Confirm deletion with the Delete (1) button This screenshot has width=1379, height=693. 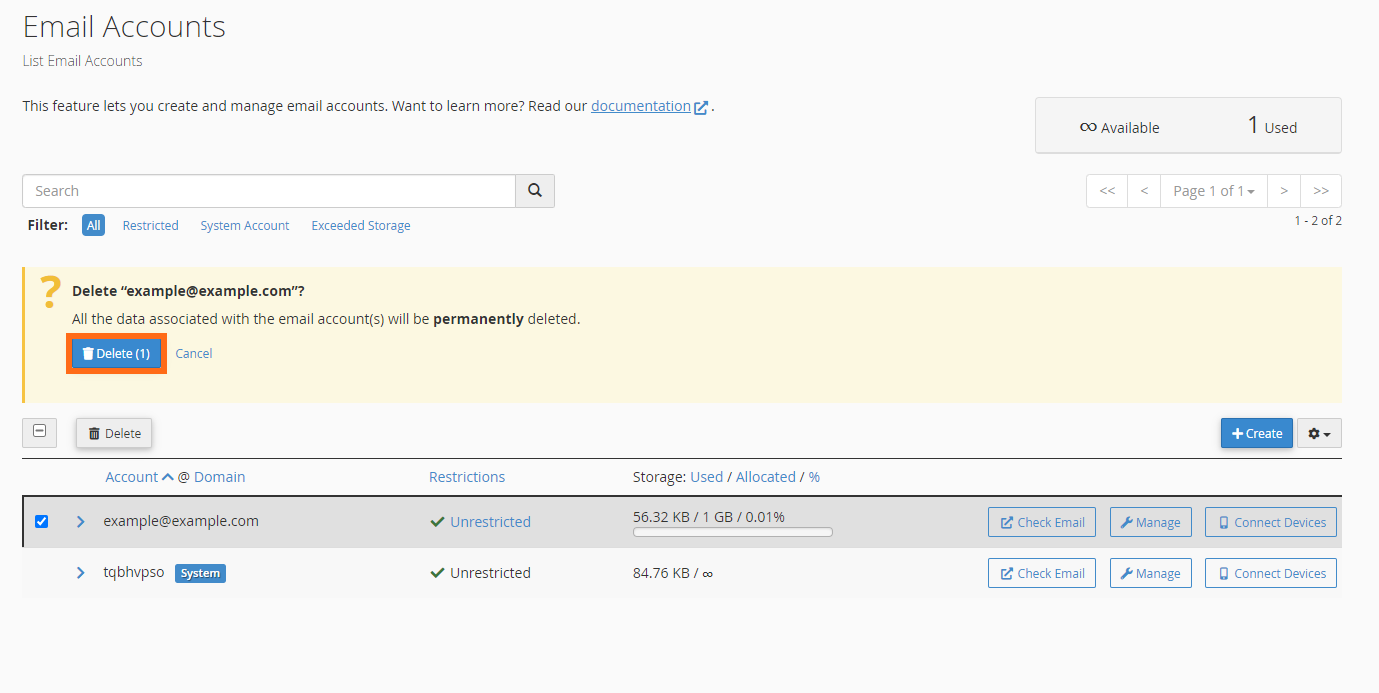click(116, 353)
